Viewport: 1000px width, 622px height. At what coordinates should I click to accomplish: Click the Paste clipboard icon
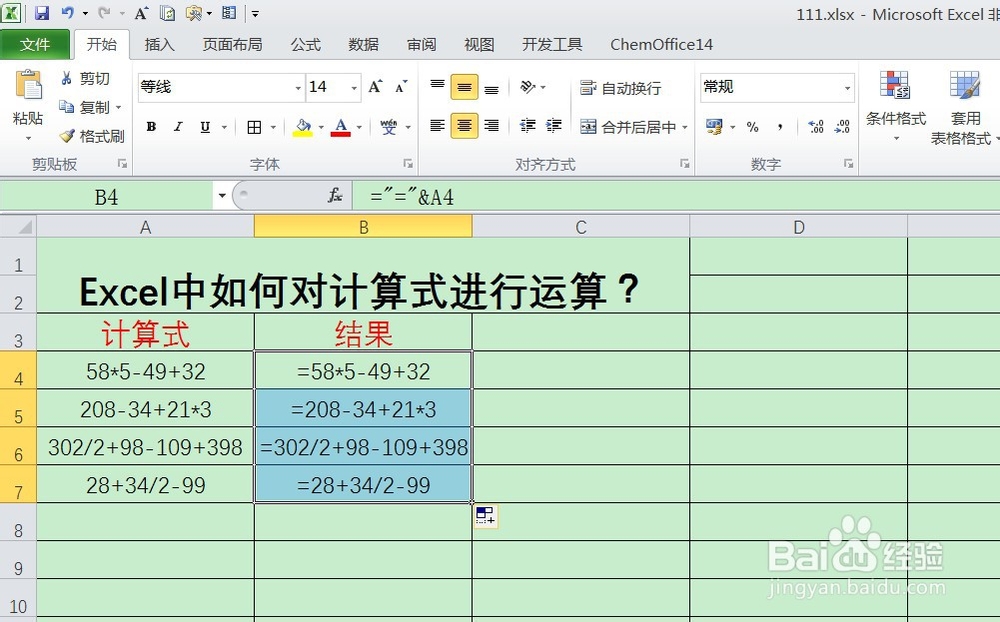coord(28,85)
